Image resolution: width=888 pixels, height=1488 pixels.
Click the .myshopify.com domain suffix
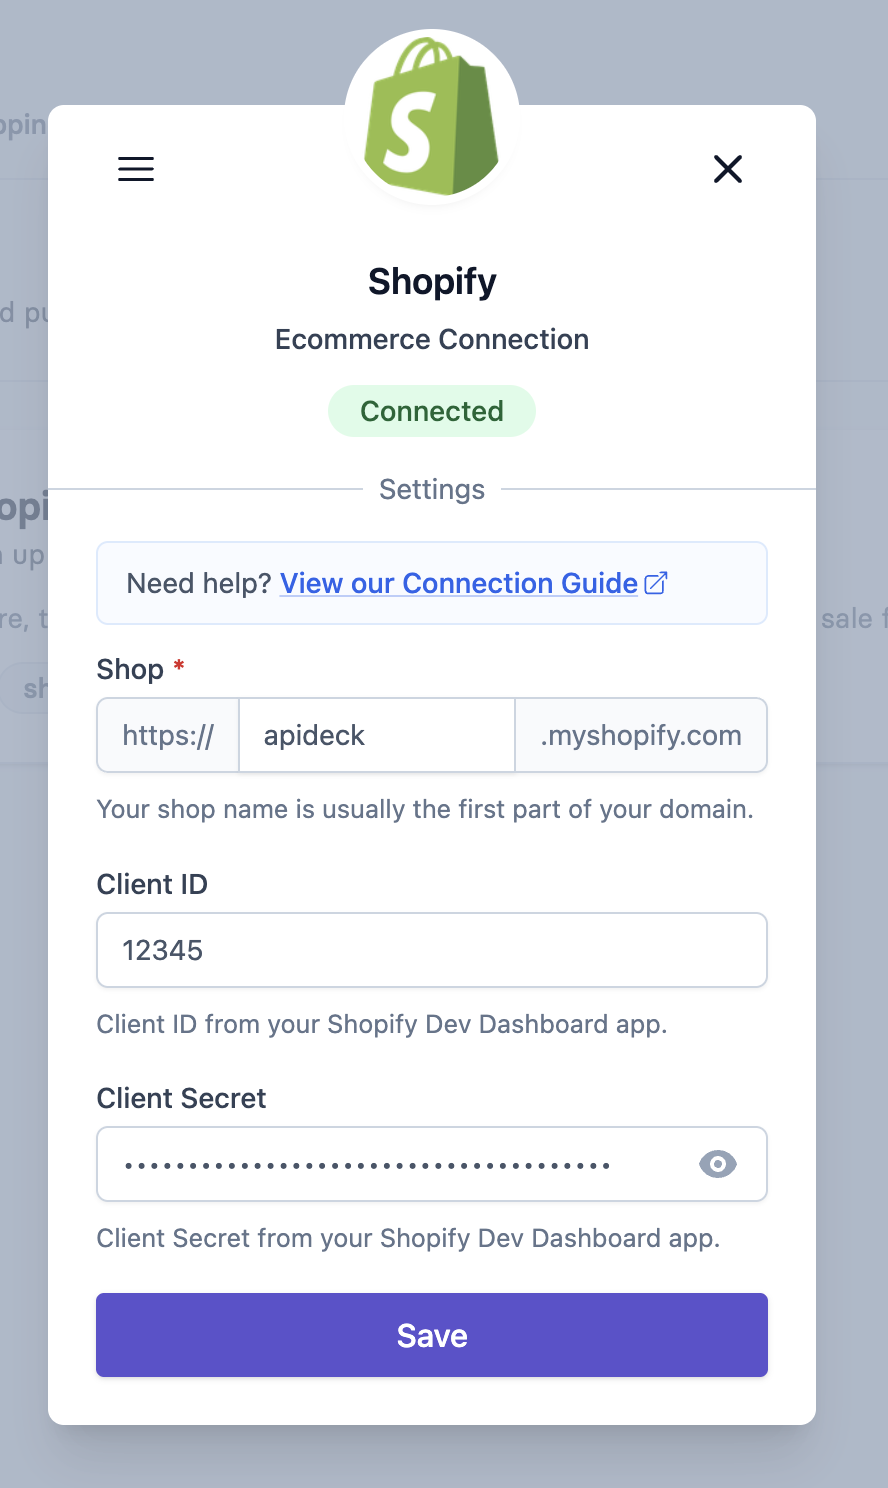click(x=640, y=735)
